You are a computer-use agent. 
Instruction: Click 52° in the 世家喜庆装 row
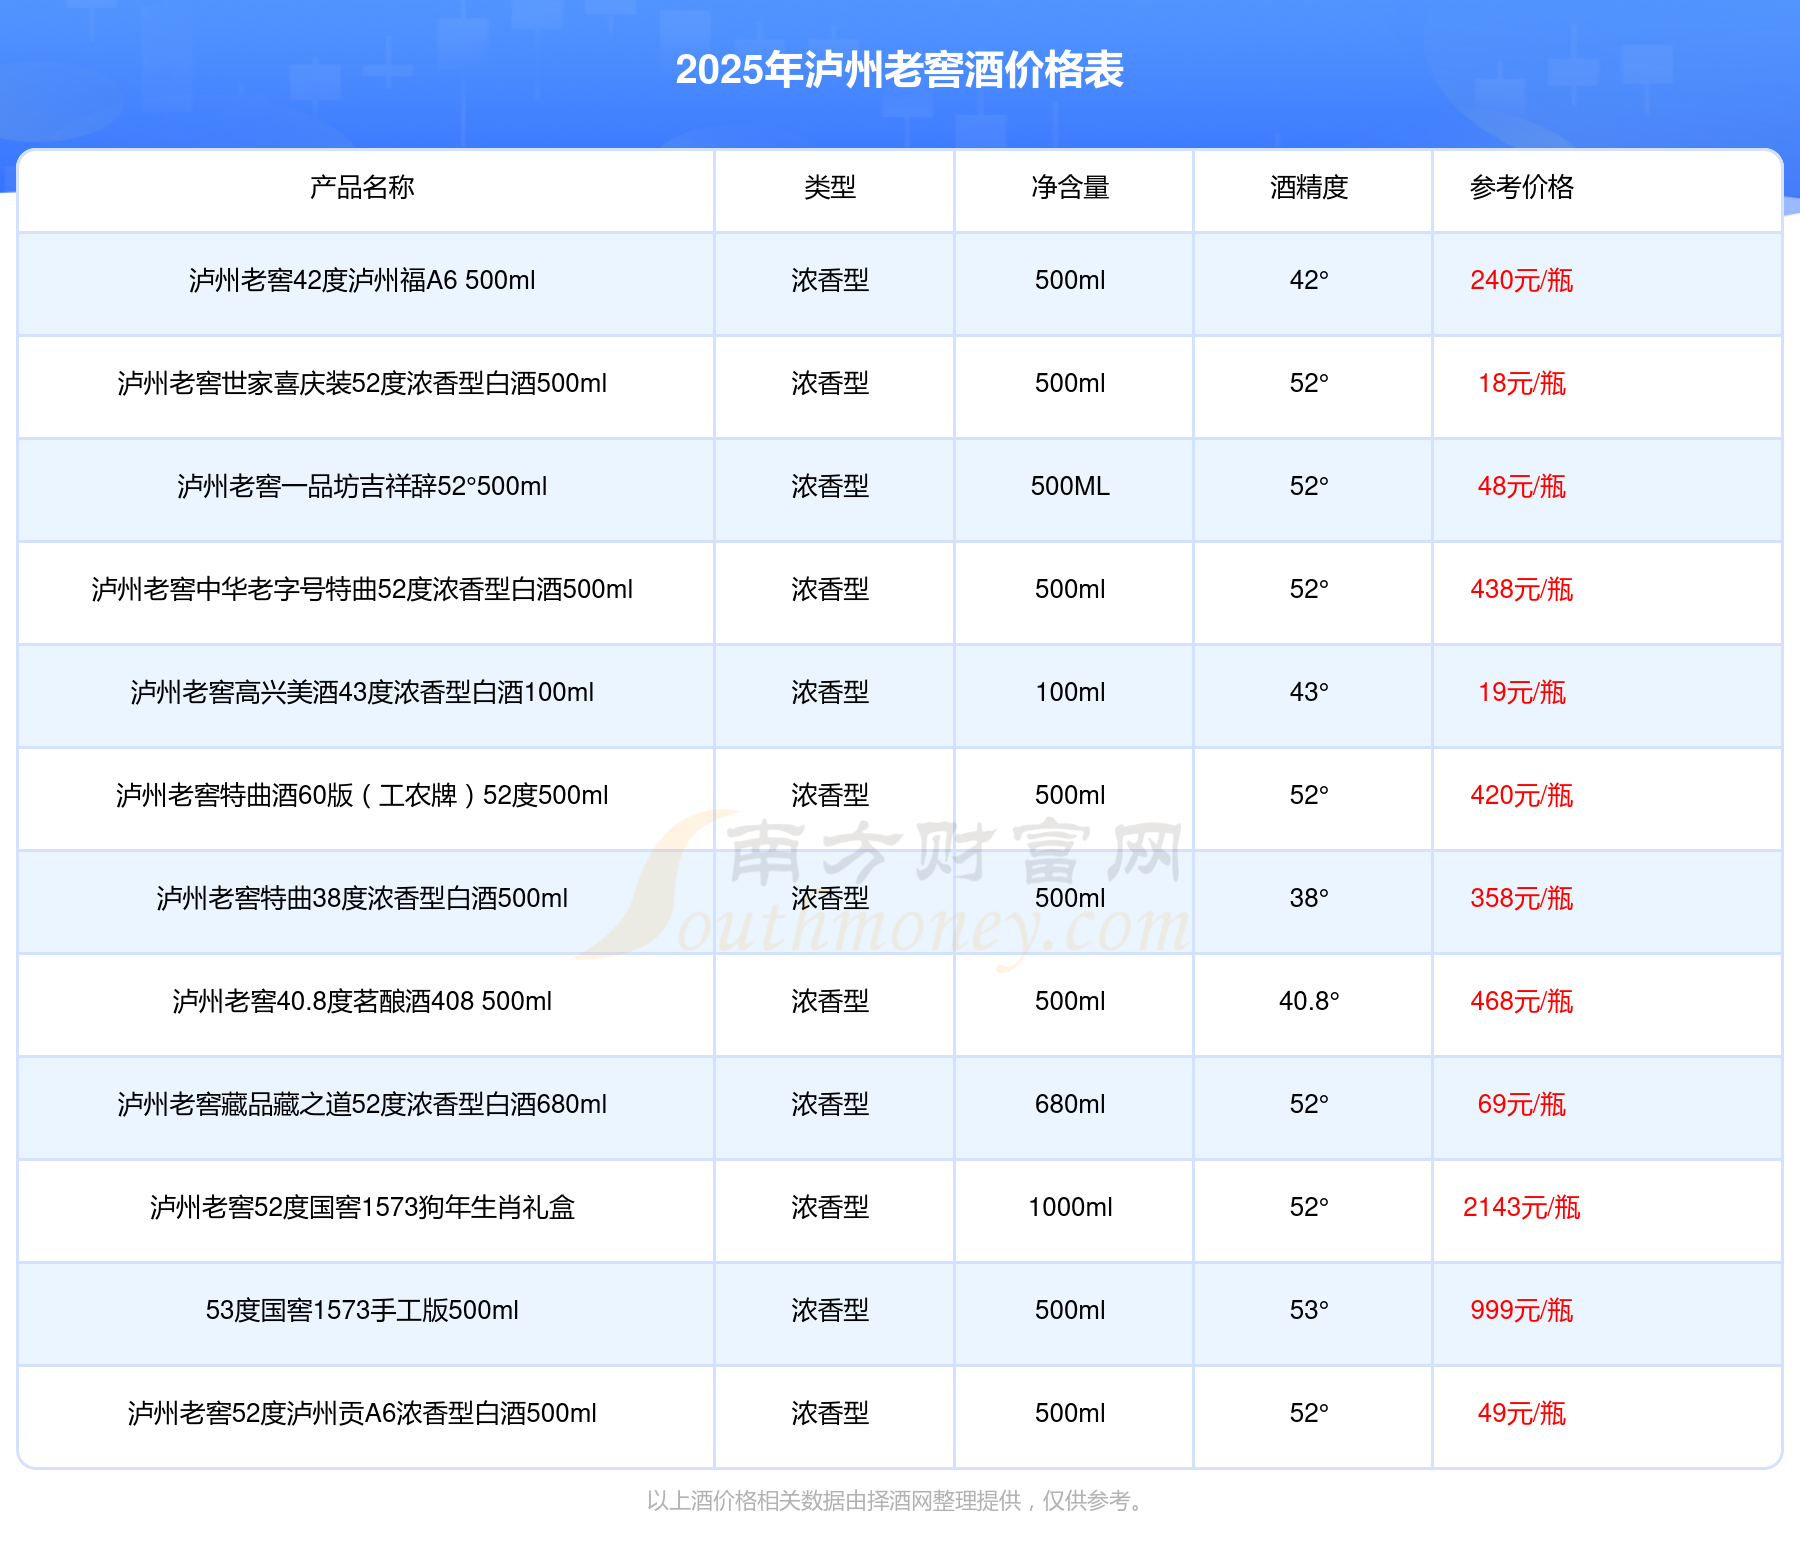pos(1309,383)
